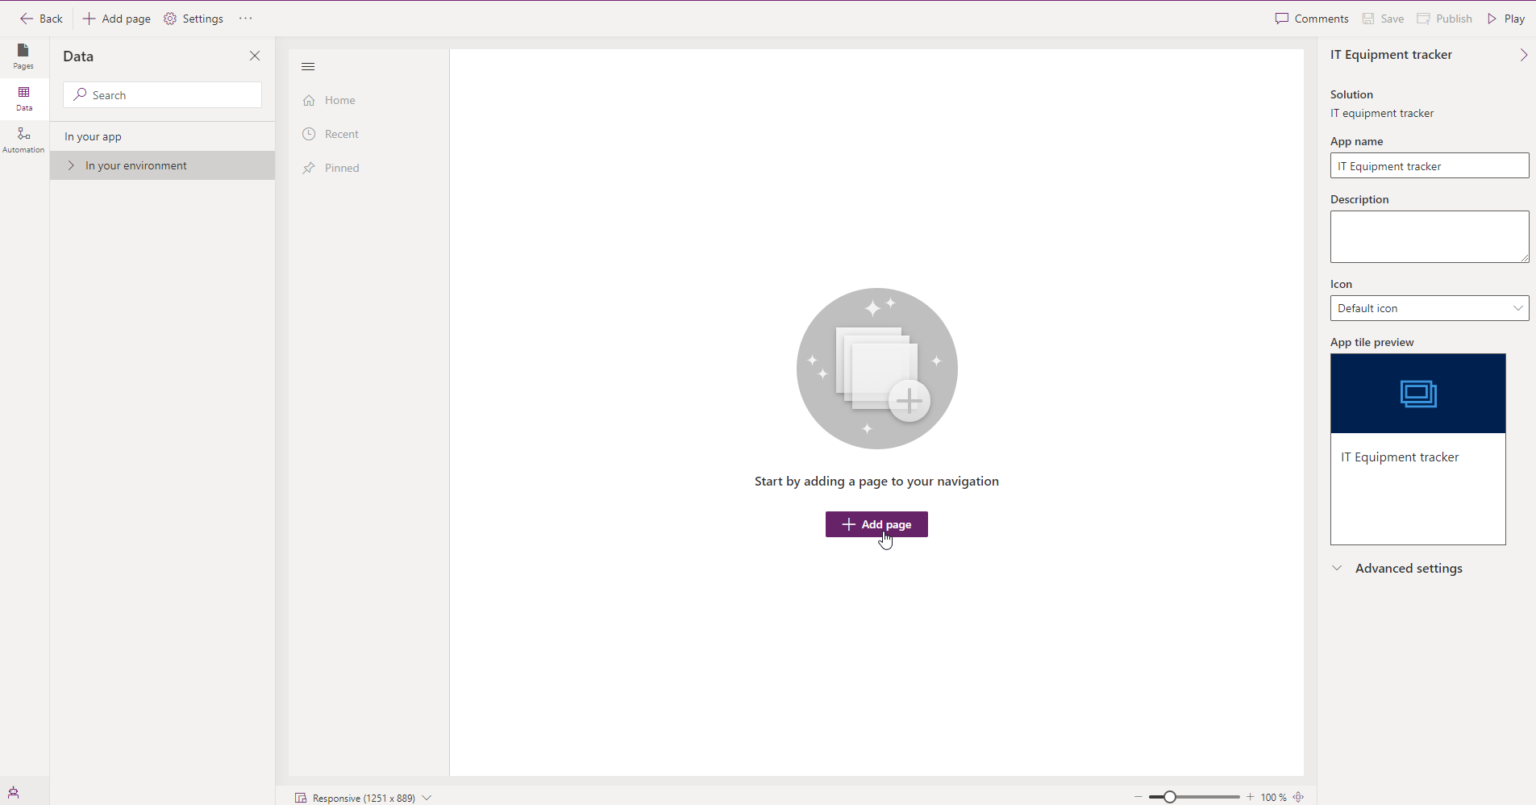Click into the App name text field
Viewport: 1536px width, 805px height.
coord(1429,166)
